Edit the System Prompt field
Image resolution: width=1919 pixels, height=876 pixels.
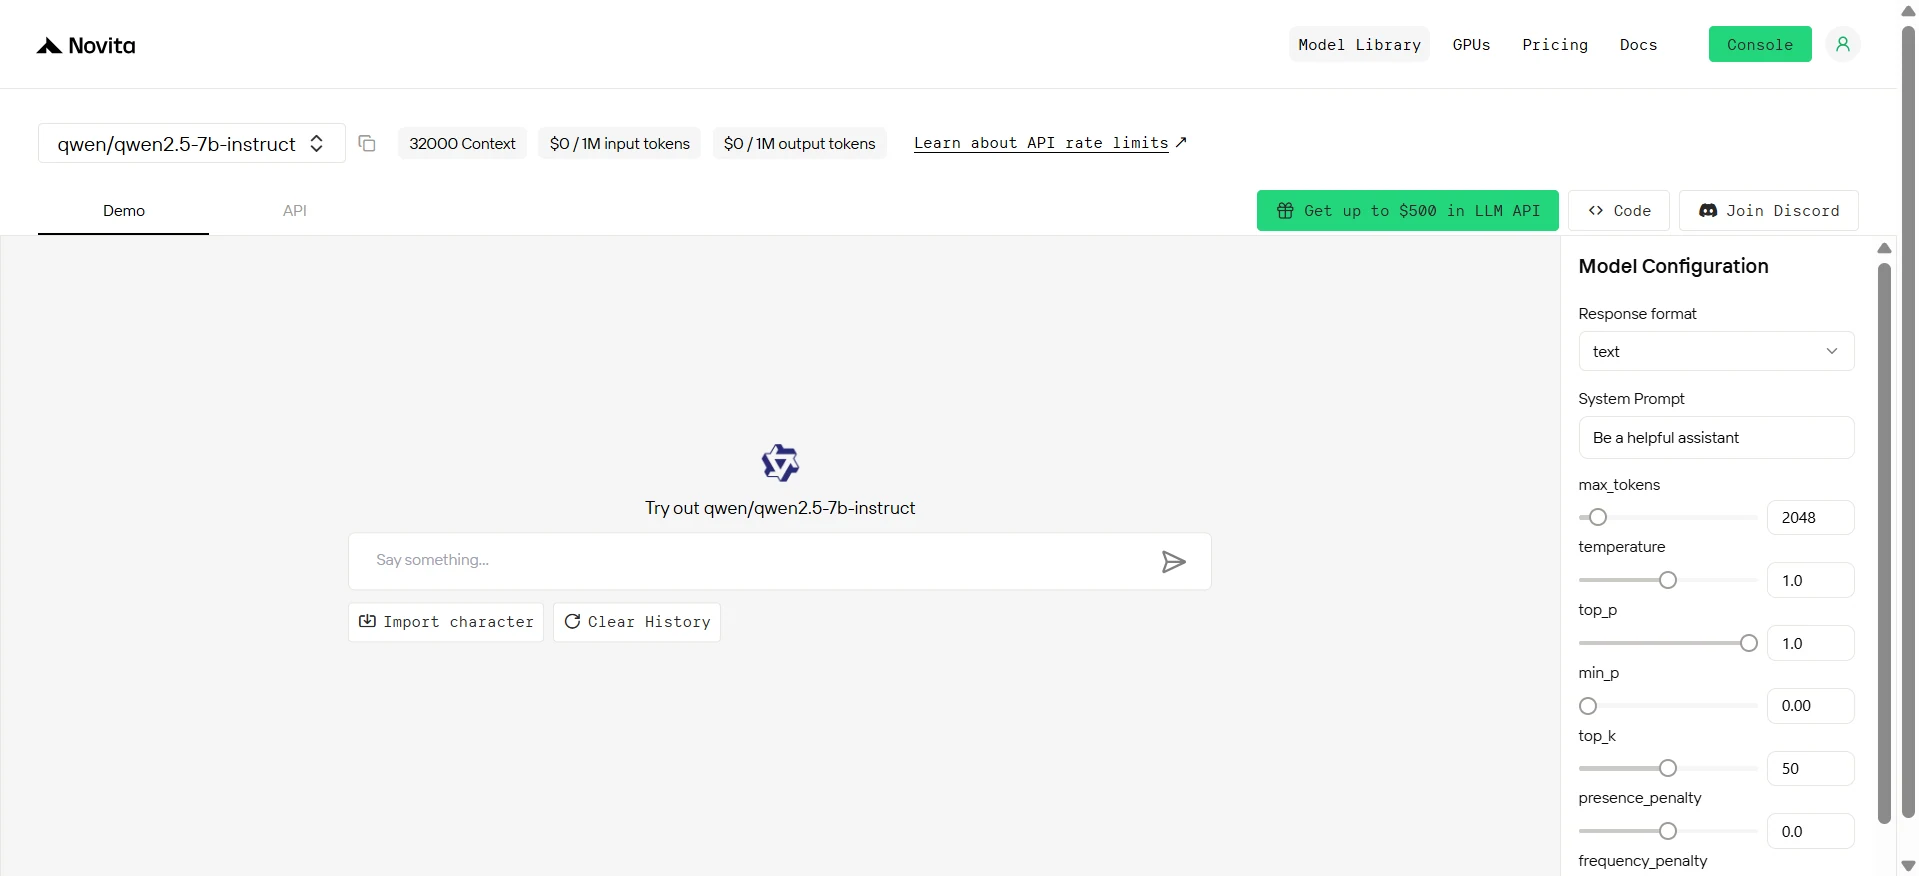pyautogui.click(x=1716, y=437)
